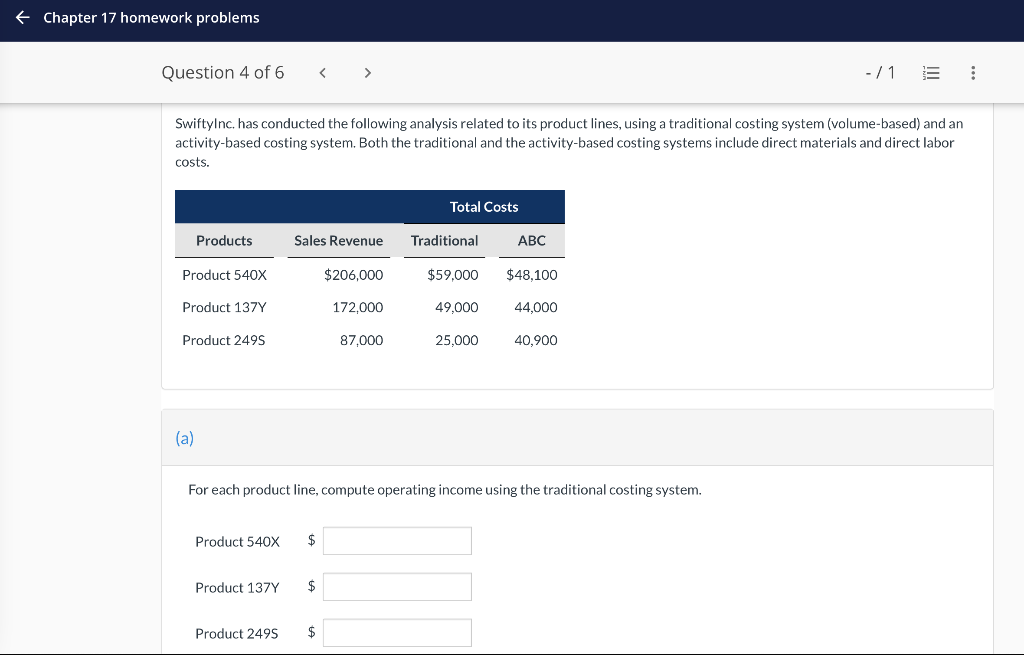The height and width of the screenshot is (655, 1024).
Task: Click the 44,000 ABC cost cell
Action: [x=536, y=308]
